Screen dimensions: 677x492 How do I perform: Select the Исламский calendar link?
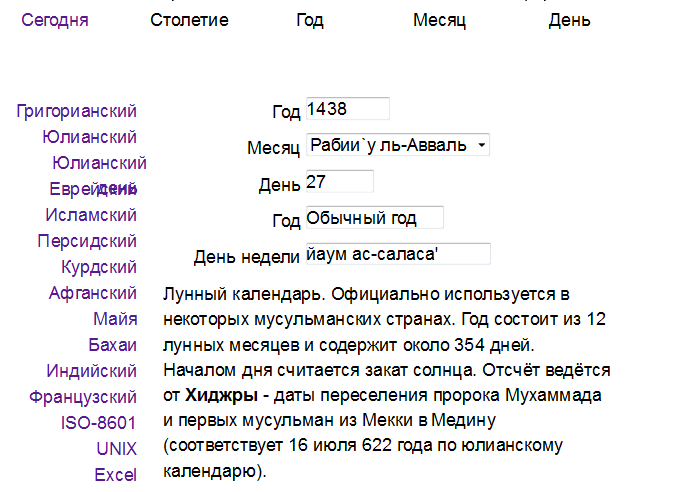click(x=91, y=215)
